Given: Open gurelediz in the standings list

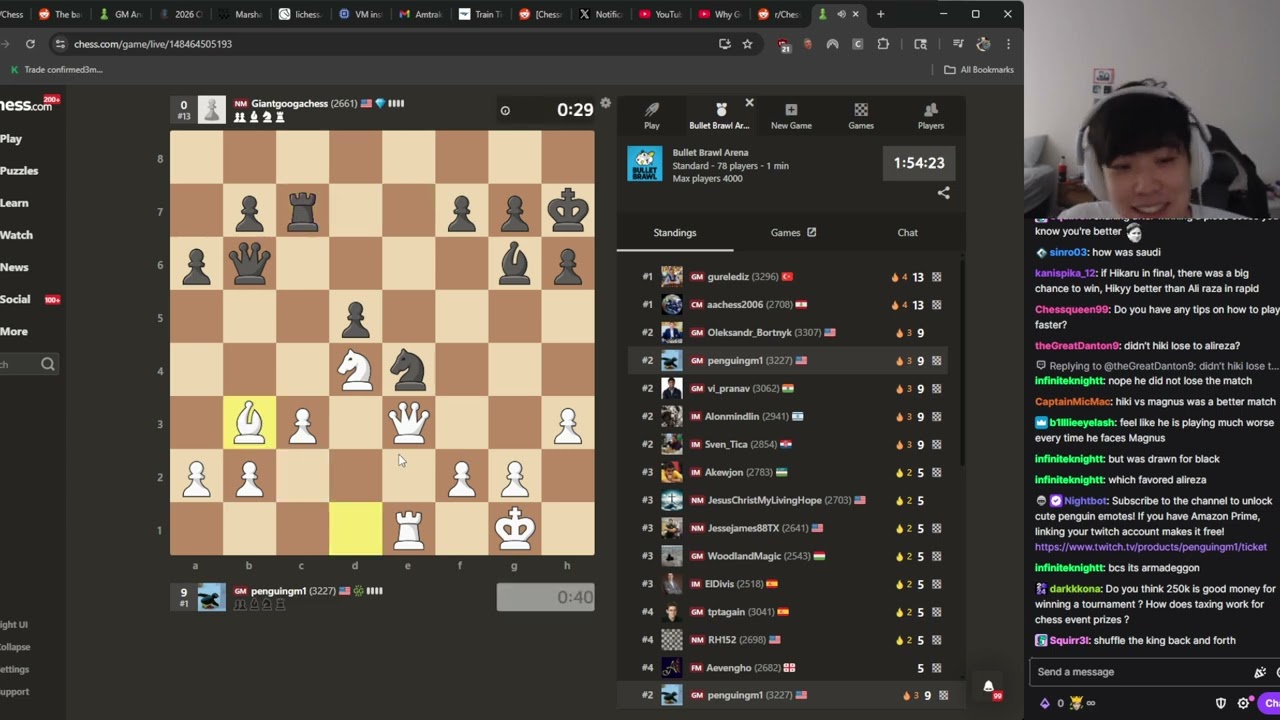Looking at the screenshot, I should click(728, 277).
